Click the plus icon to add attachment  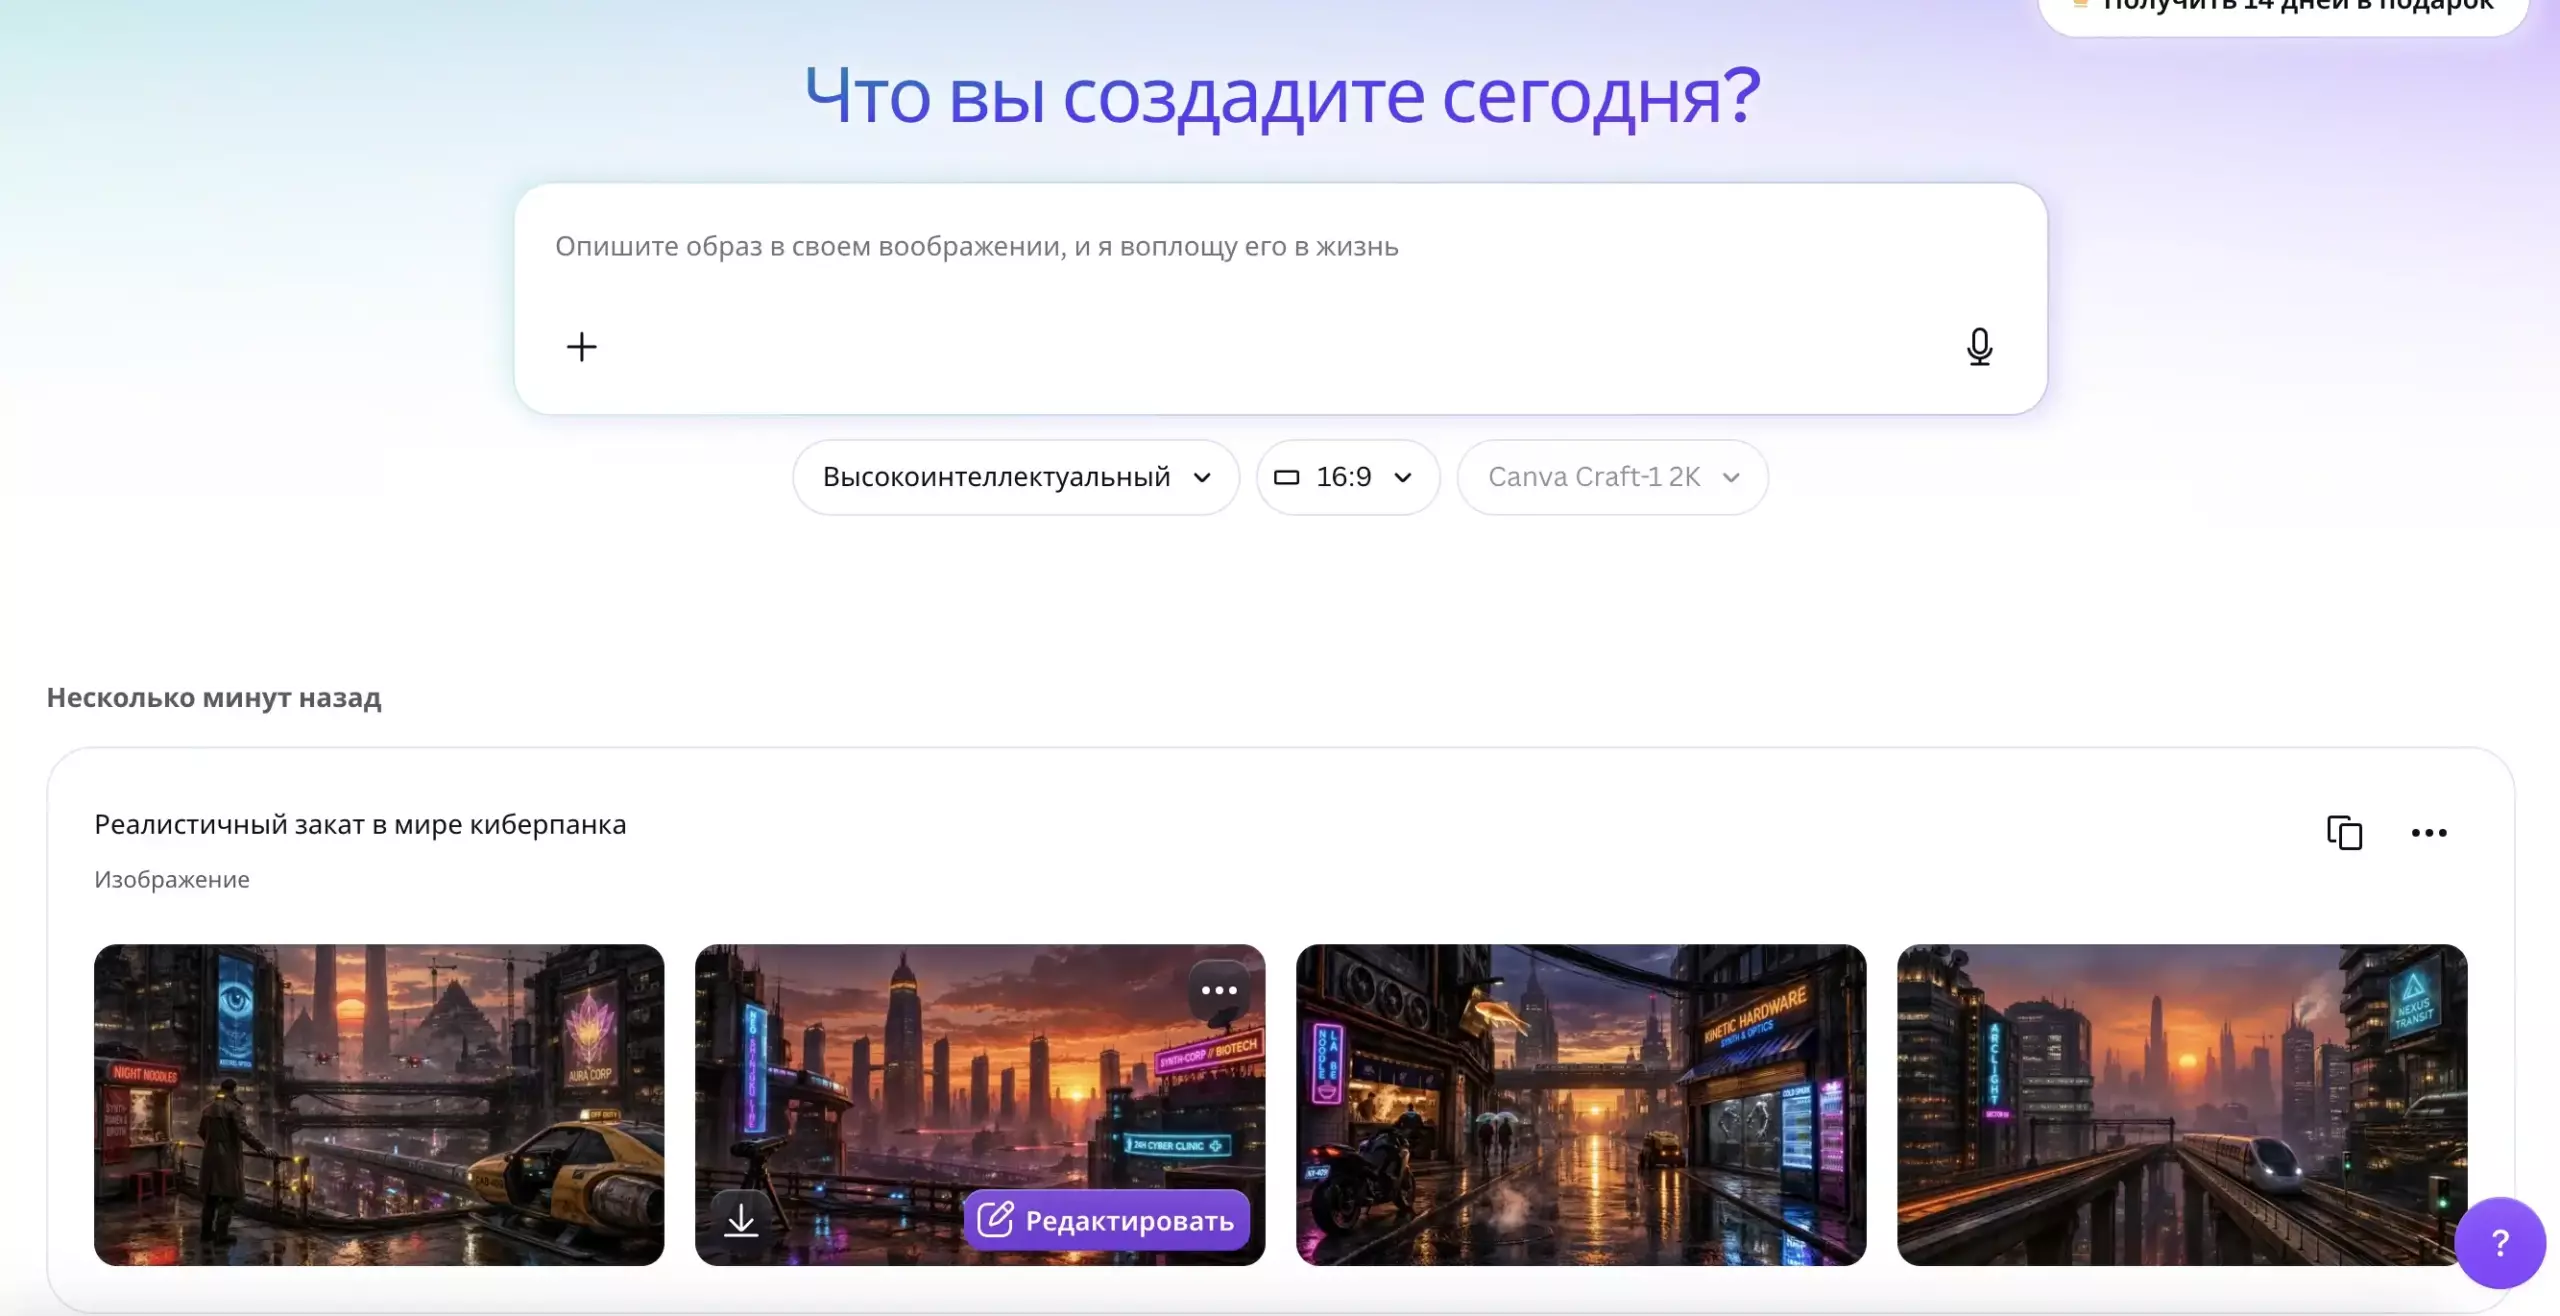click(581, 347)
